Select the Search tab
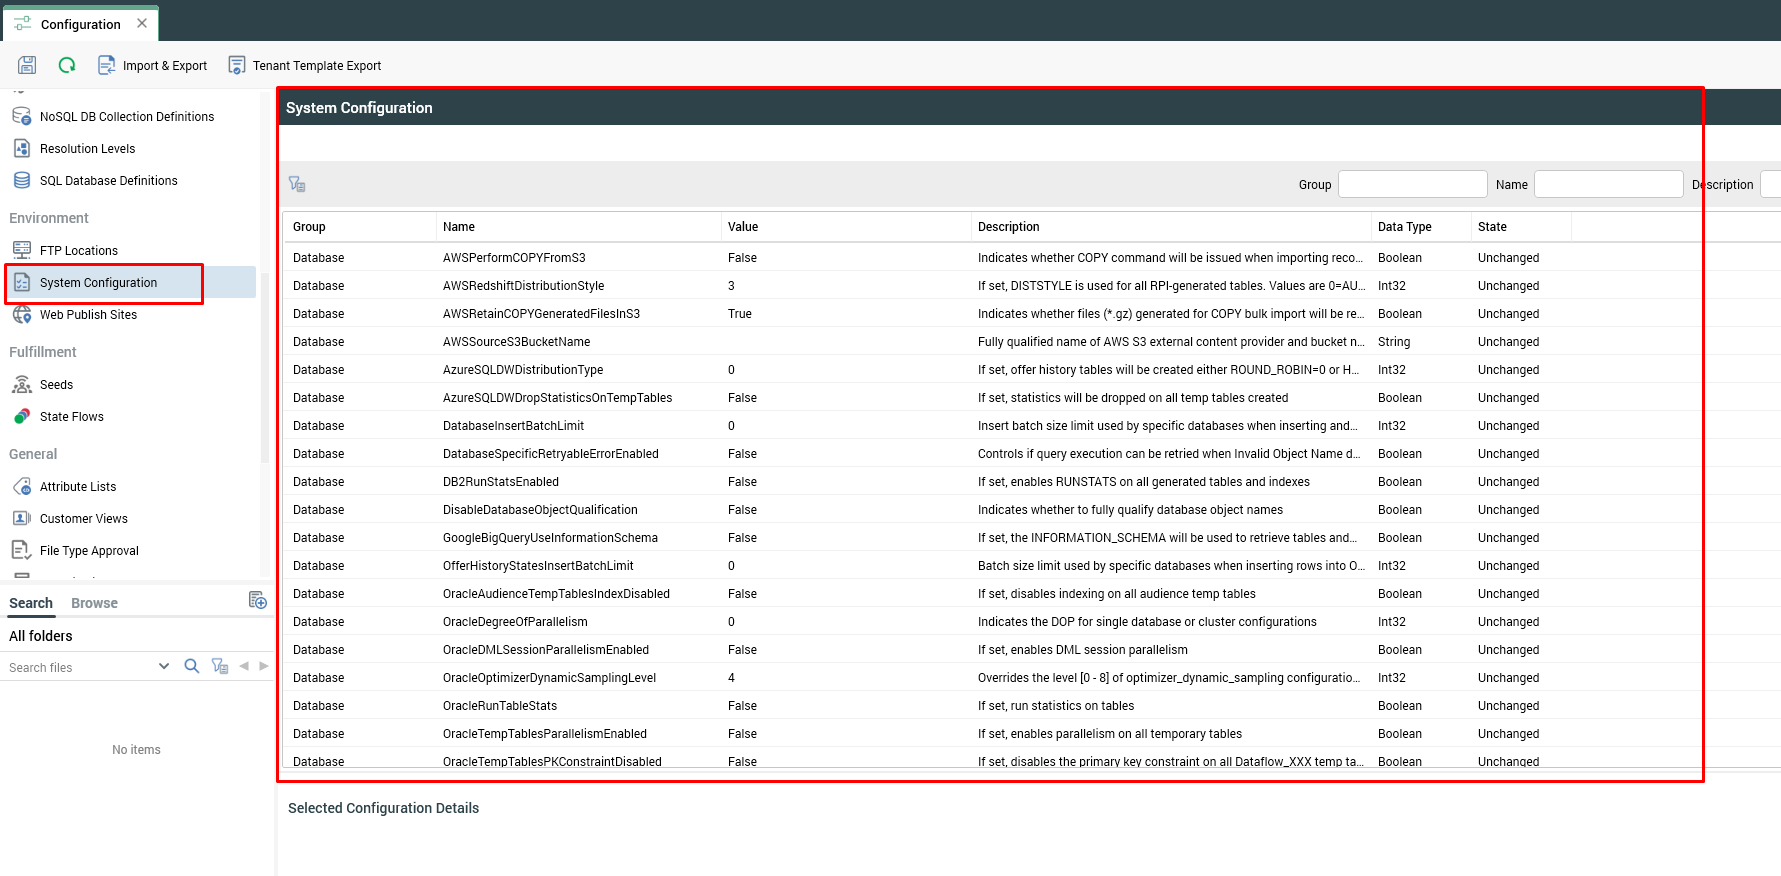This screenshot has width=1781, height=876. 31,603
